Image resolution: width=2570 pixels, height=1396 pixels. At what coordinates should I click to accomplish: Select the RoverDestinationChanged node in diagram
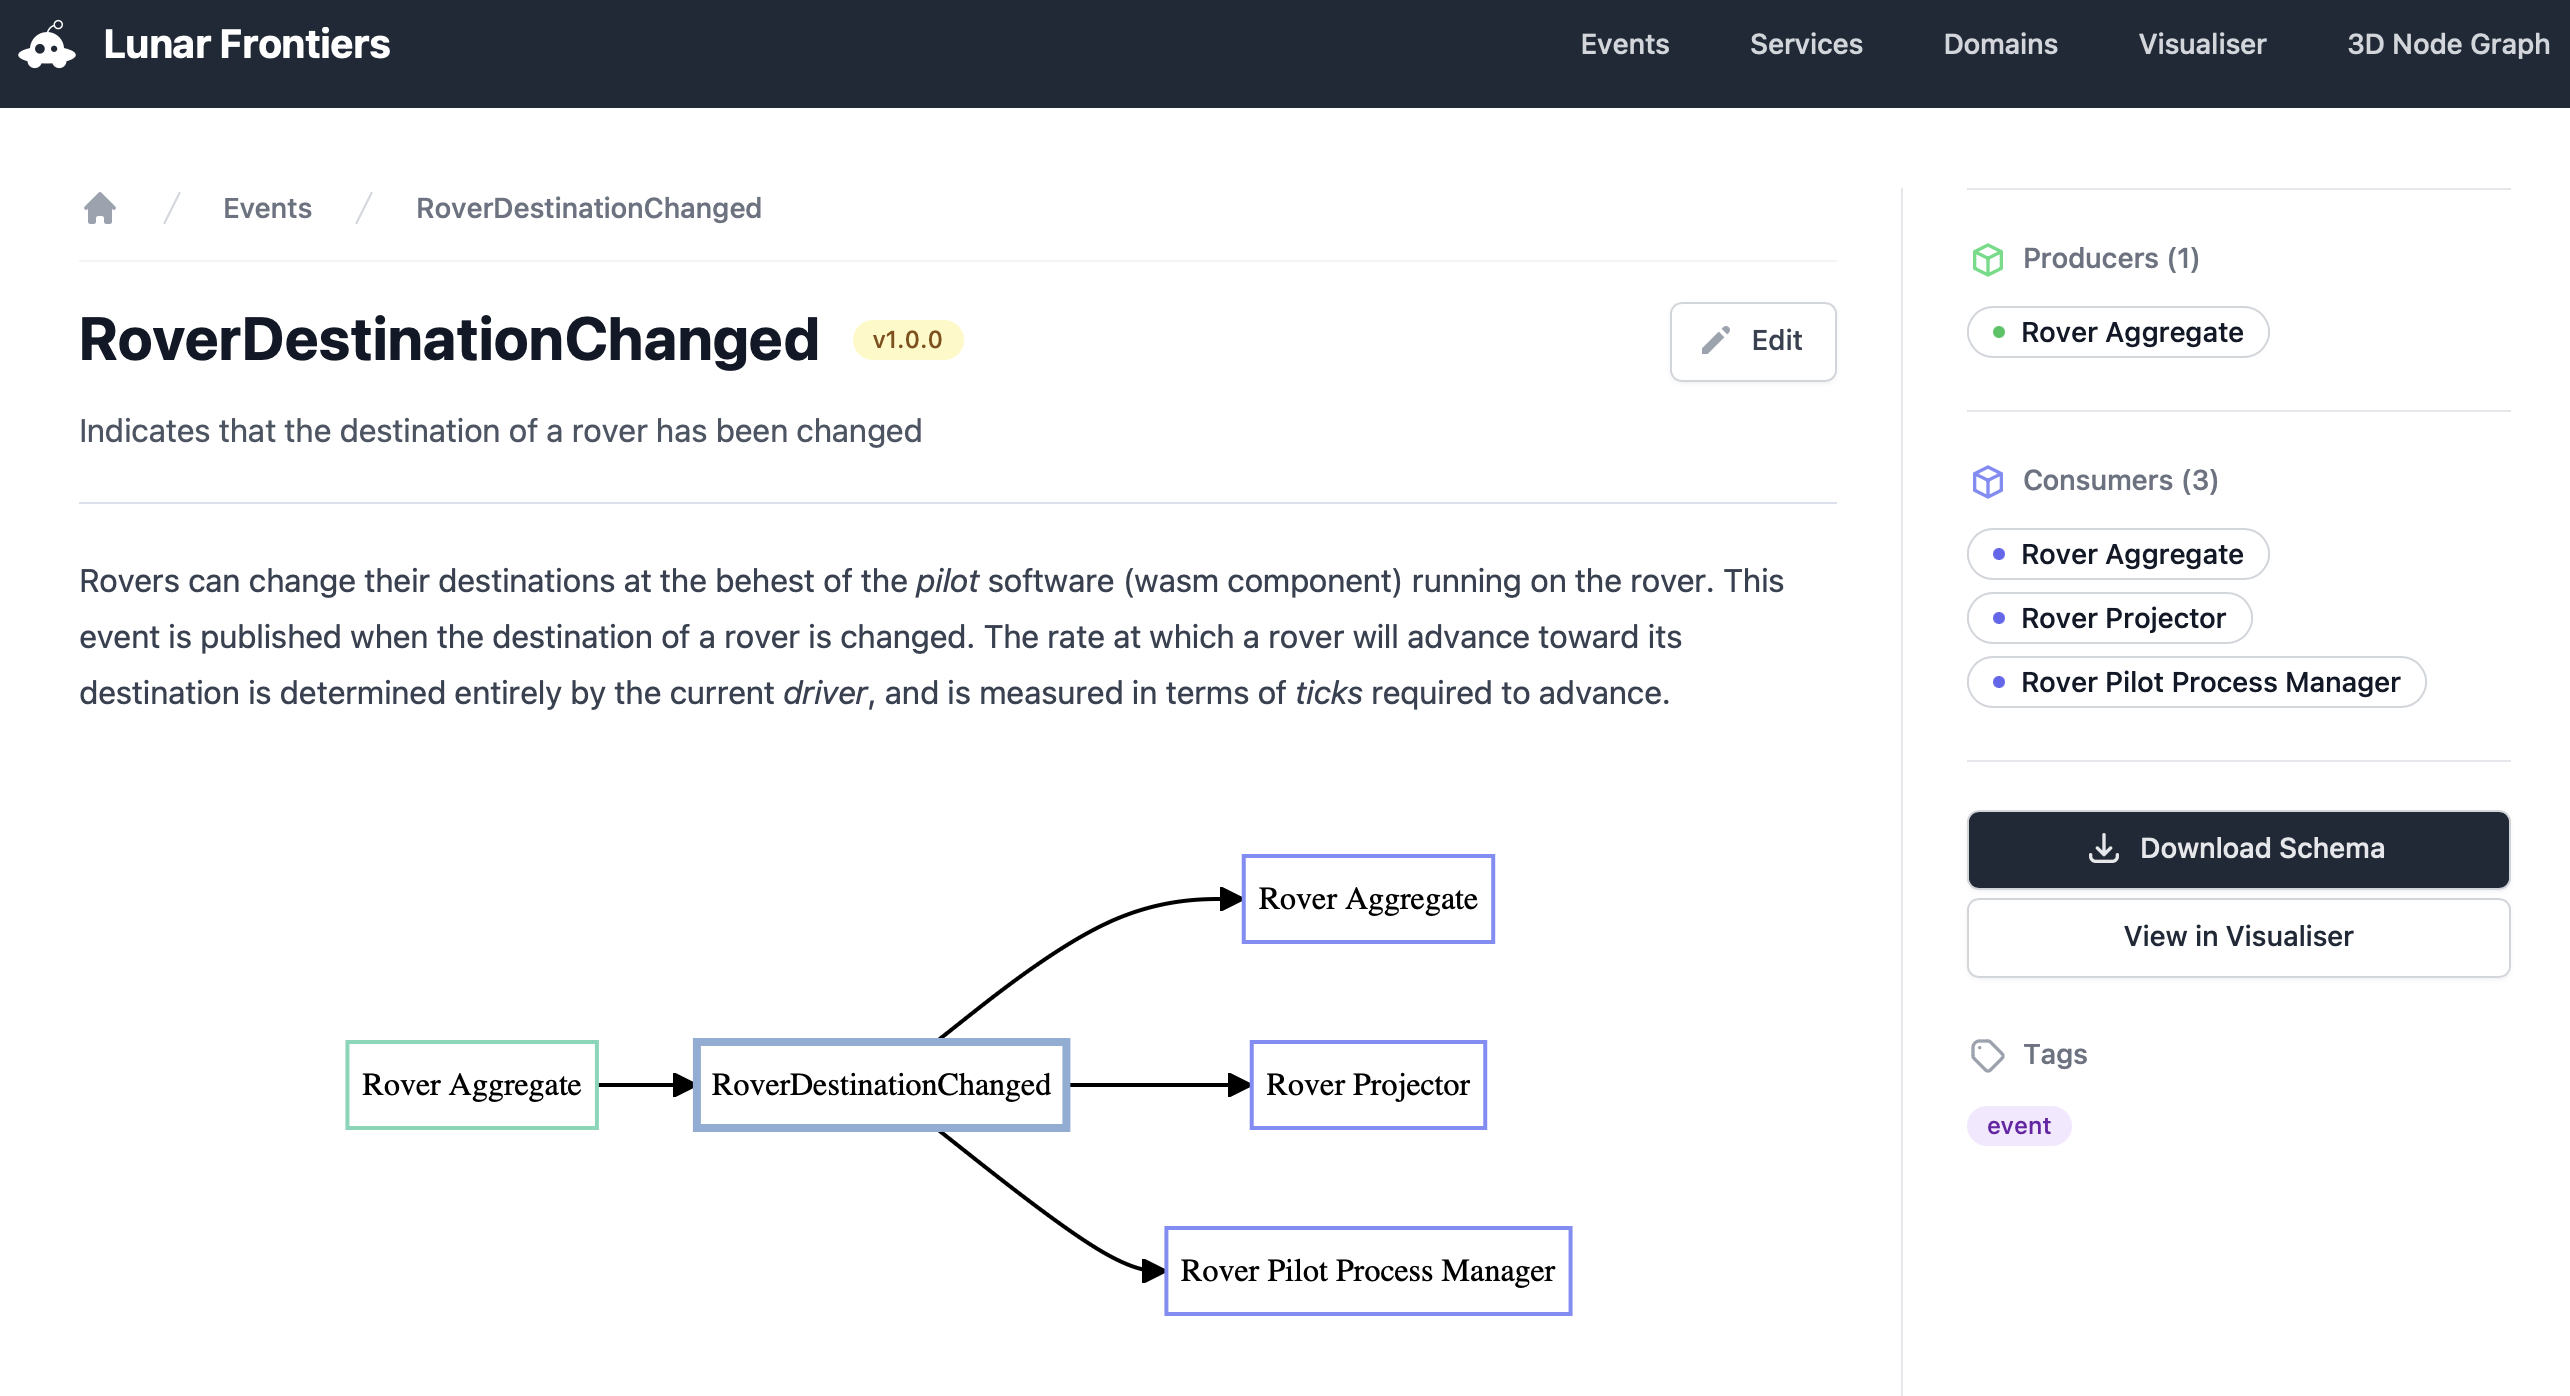(x=881, y=1085)
